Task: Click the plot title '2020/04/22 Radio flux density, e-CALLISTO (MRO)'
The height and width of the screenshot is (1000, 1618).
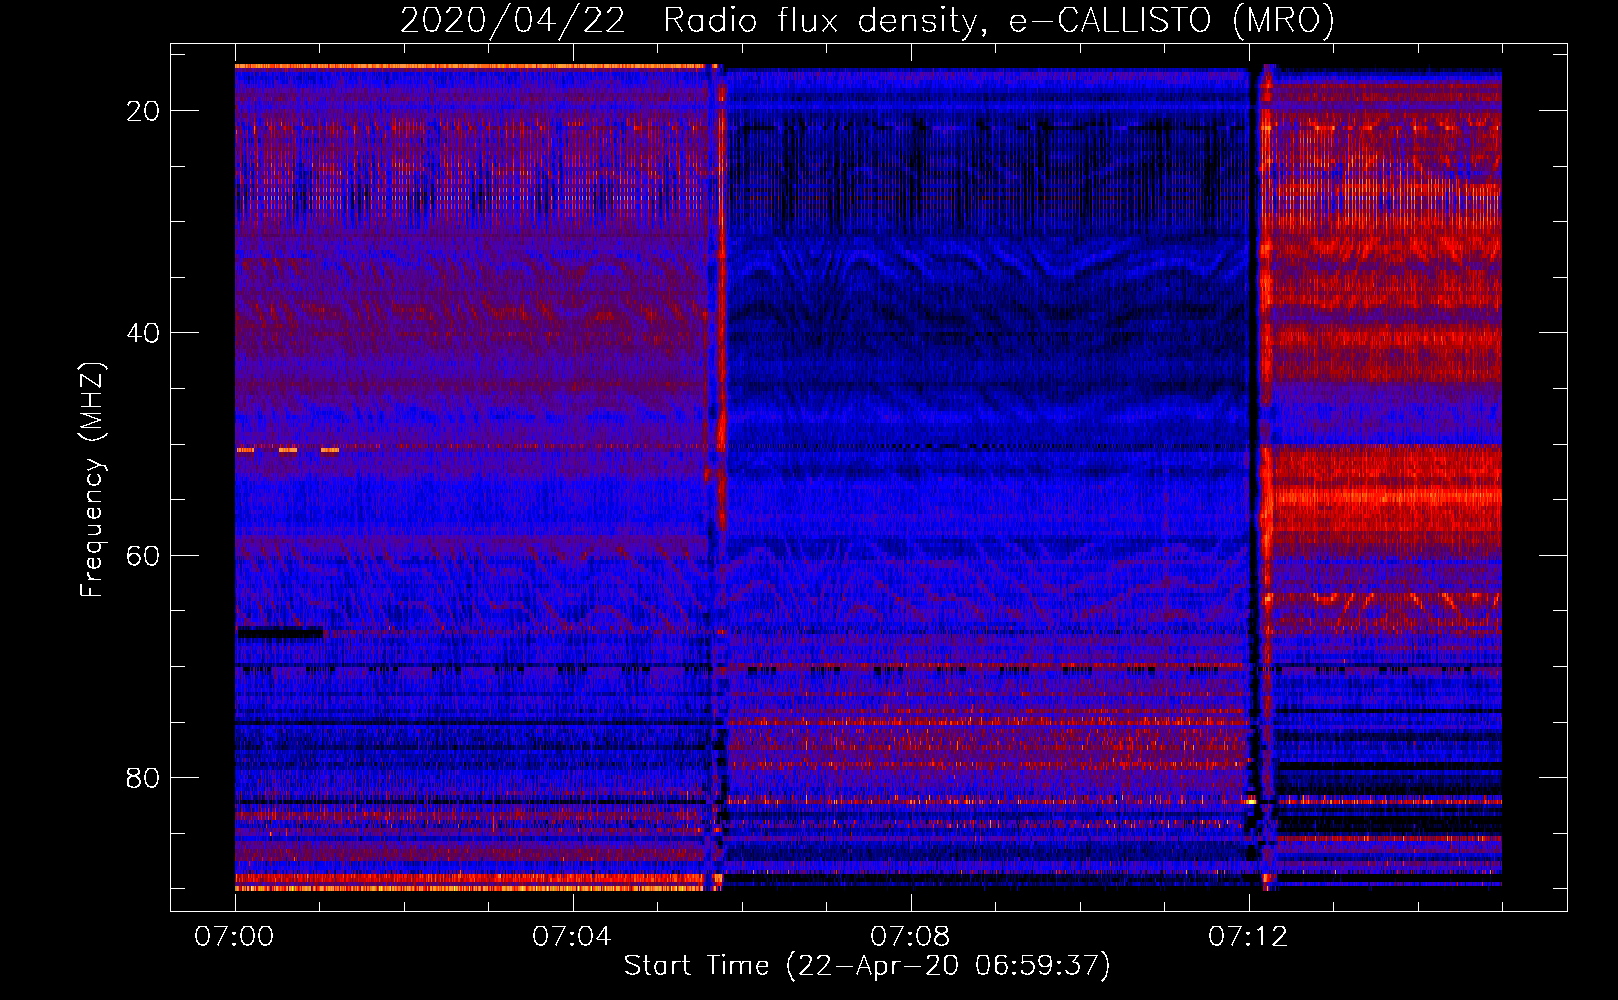Action: (x=867, y=20)
